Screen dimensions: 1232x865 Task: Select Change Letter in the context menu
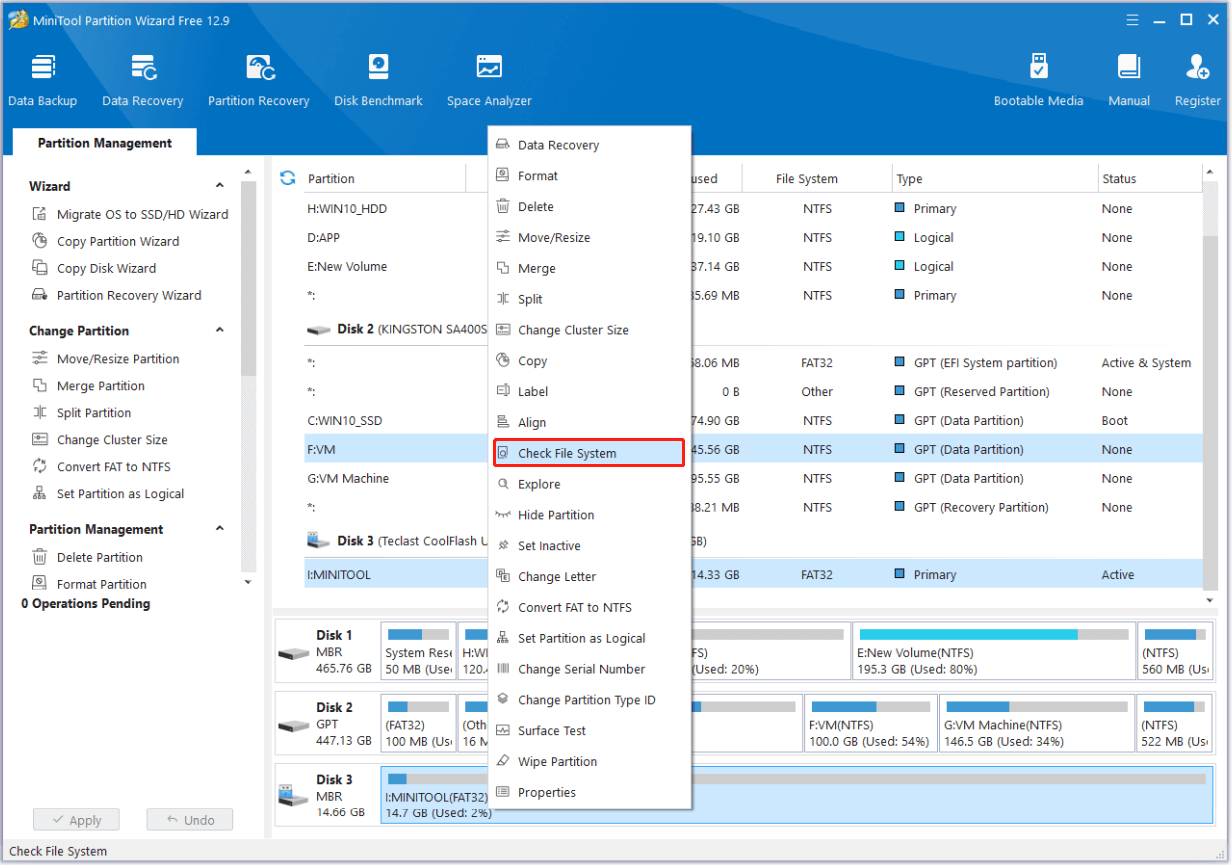(589, 577)
